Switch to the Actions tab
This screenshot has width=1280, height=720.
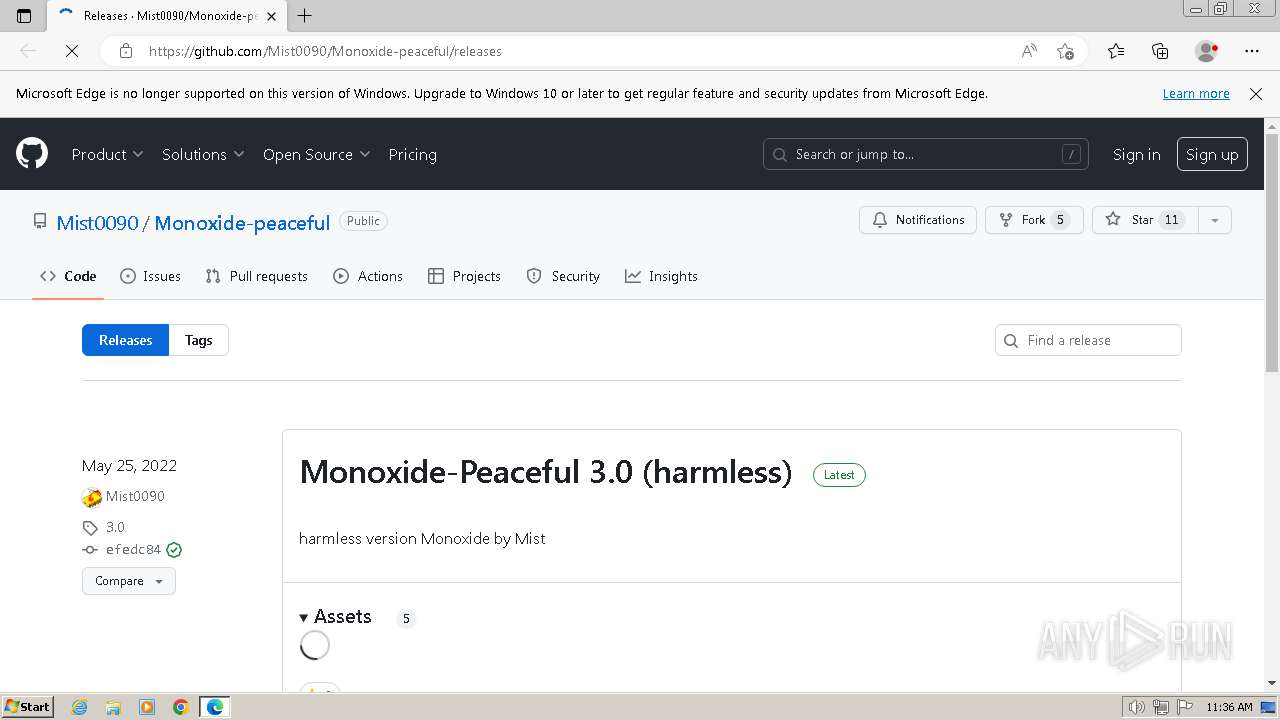pyautogui.click(x=368, y=276)
